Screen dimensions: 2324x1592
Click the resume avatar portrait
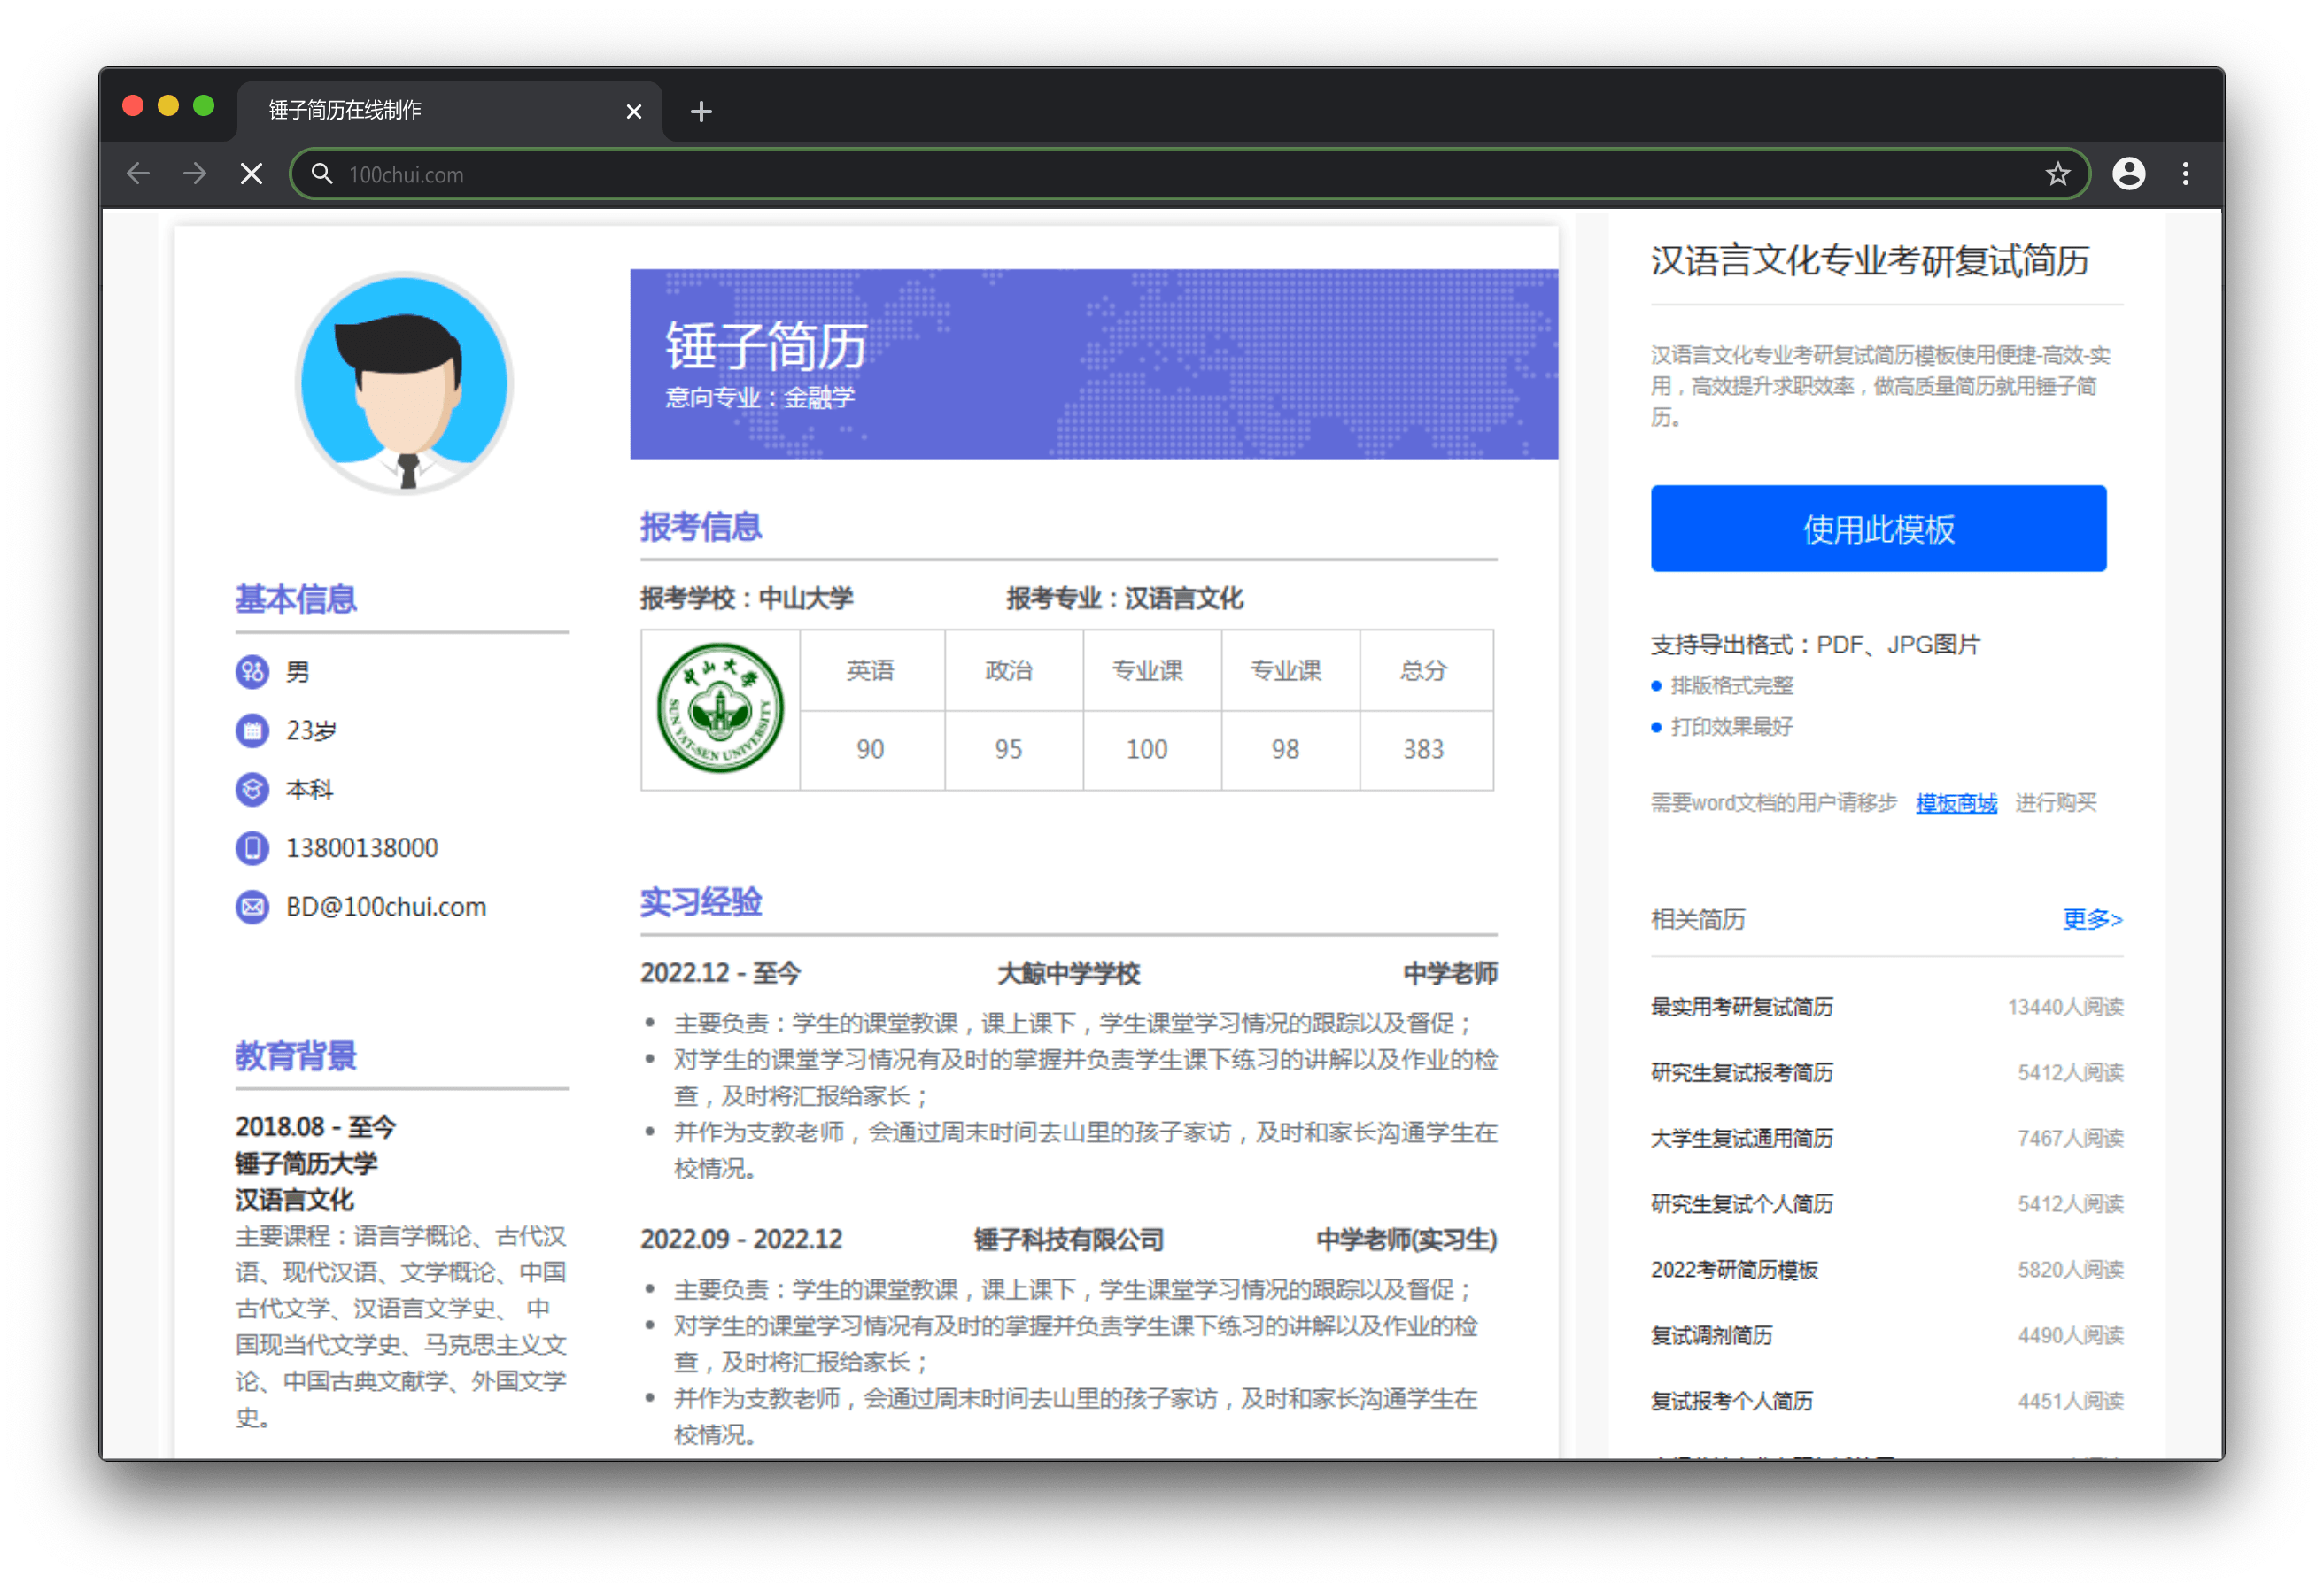point(405,382)
